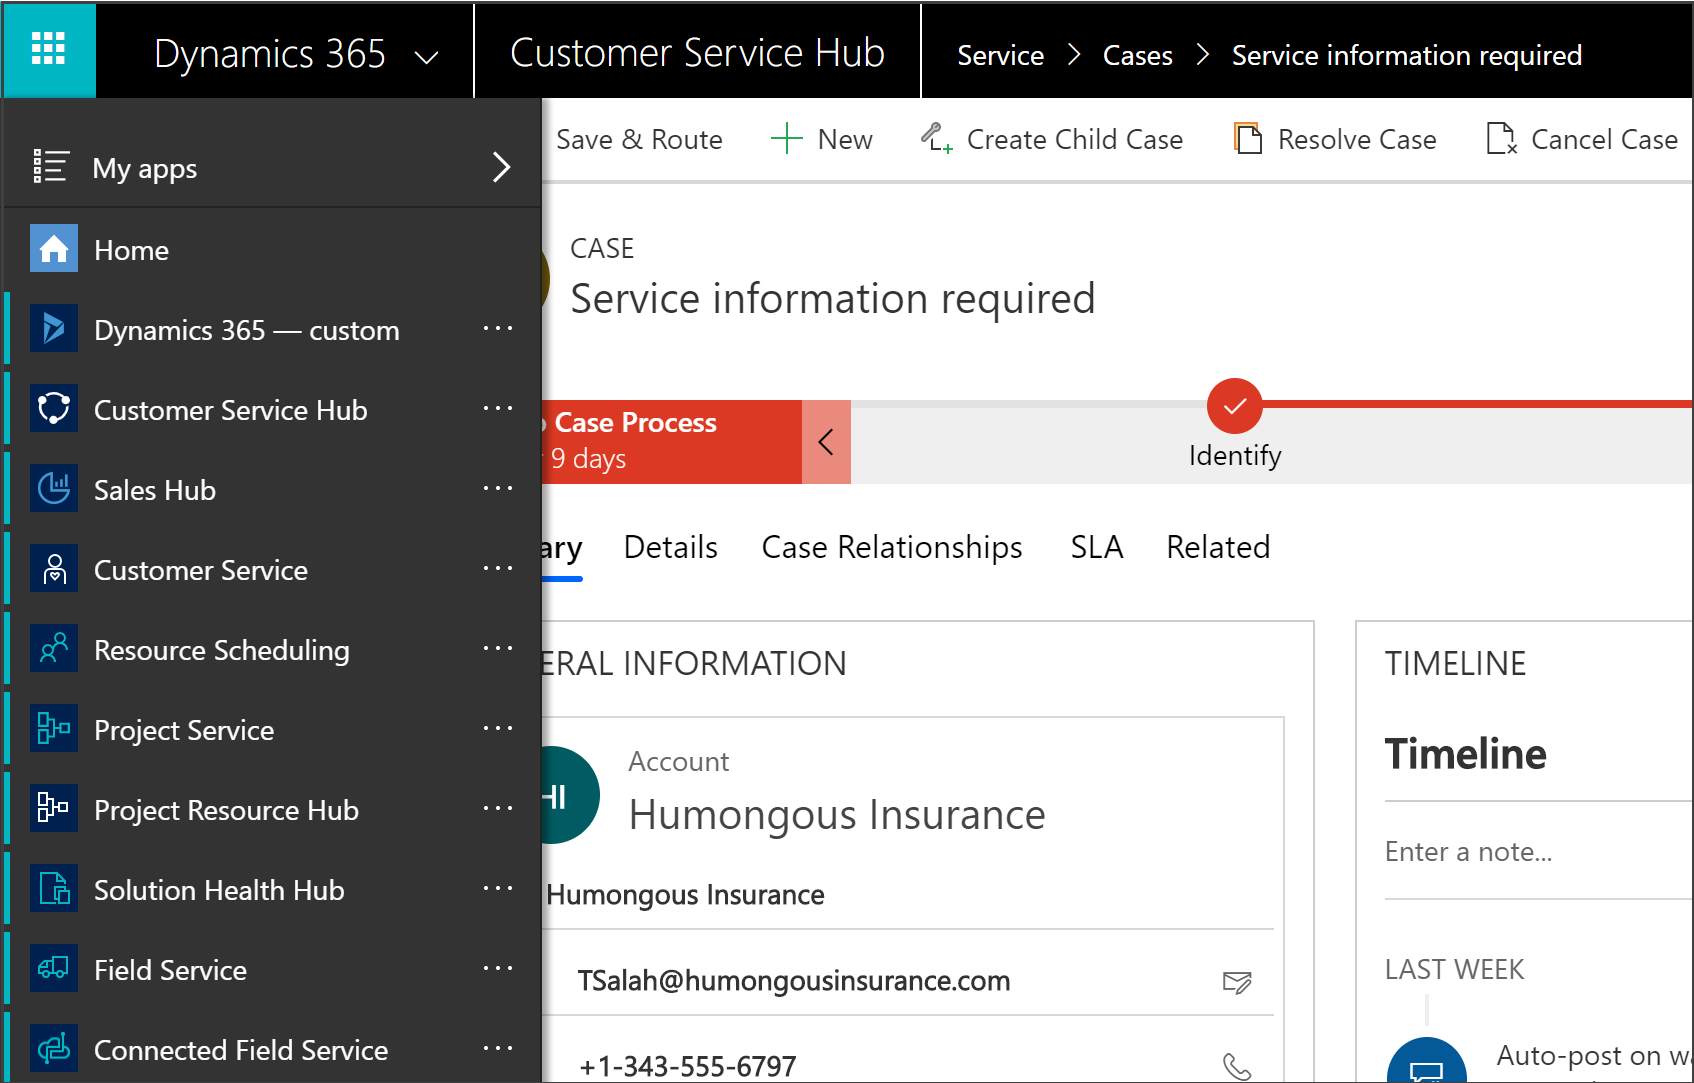1694x1083 pixels.
Task: Open more options for Project Resource Hub
Action: click(497, 808)
